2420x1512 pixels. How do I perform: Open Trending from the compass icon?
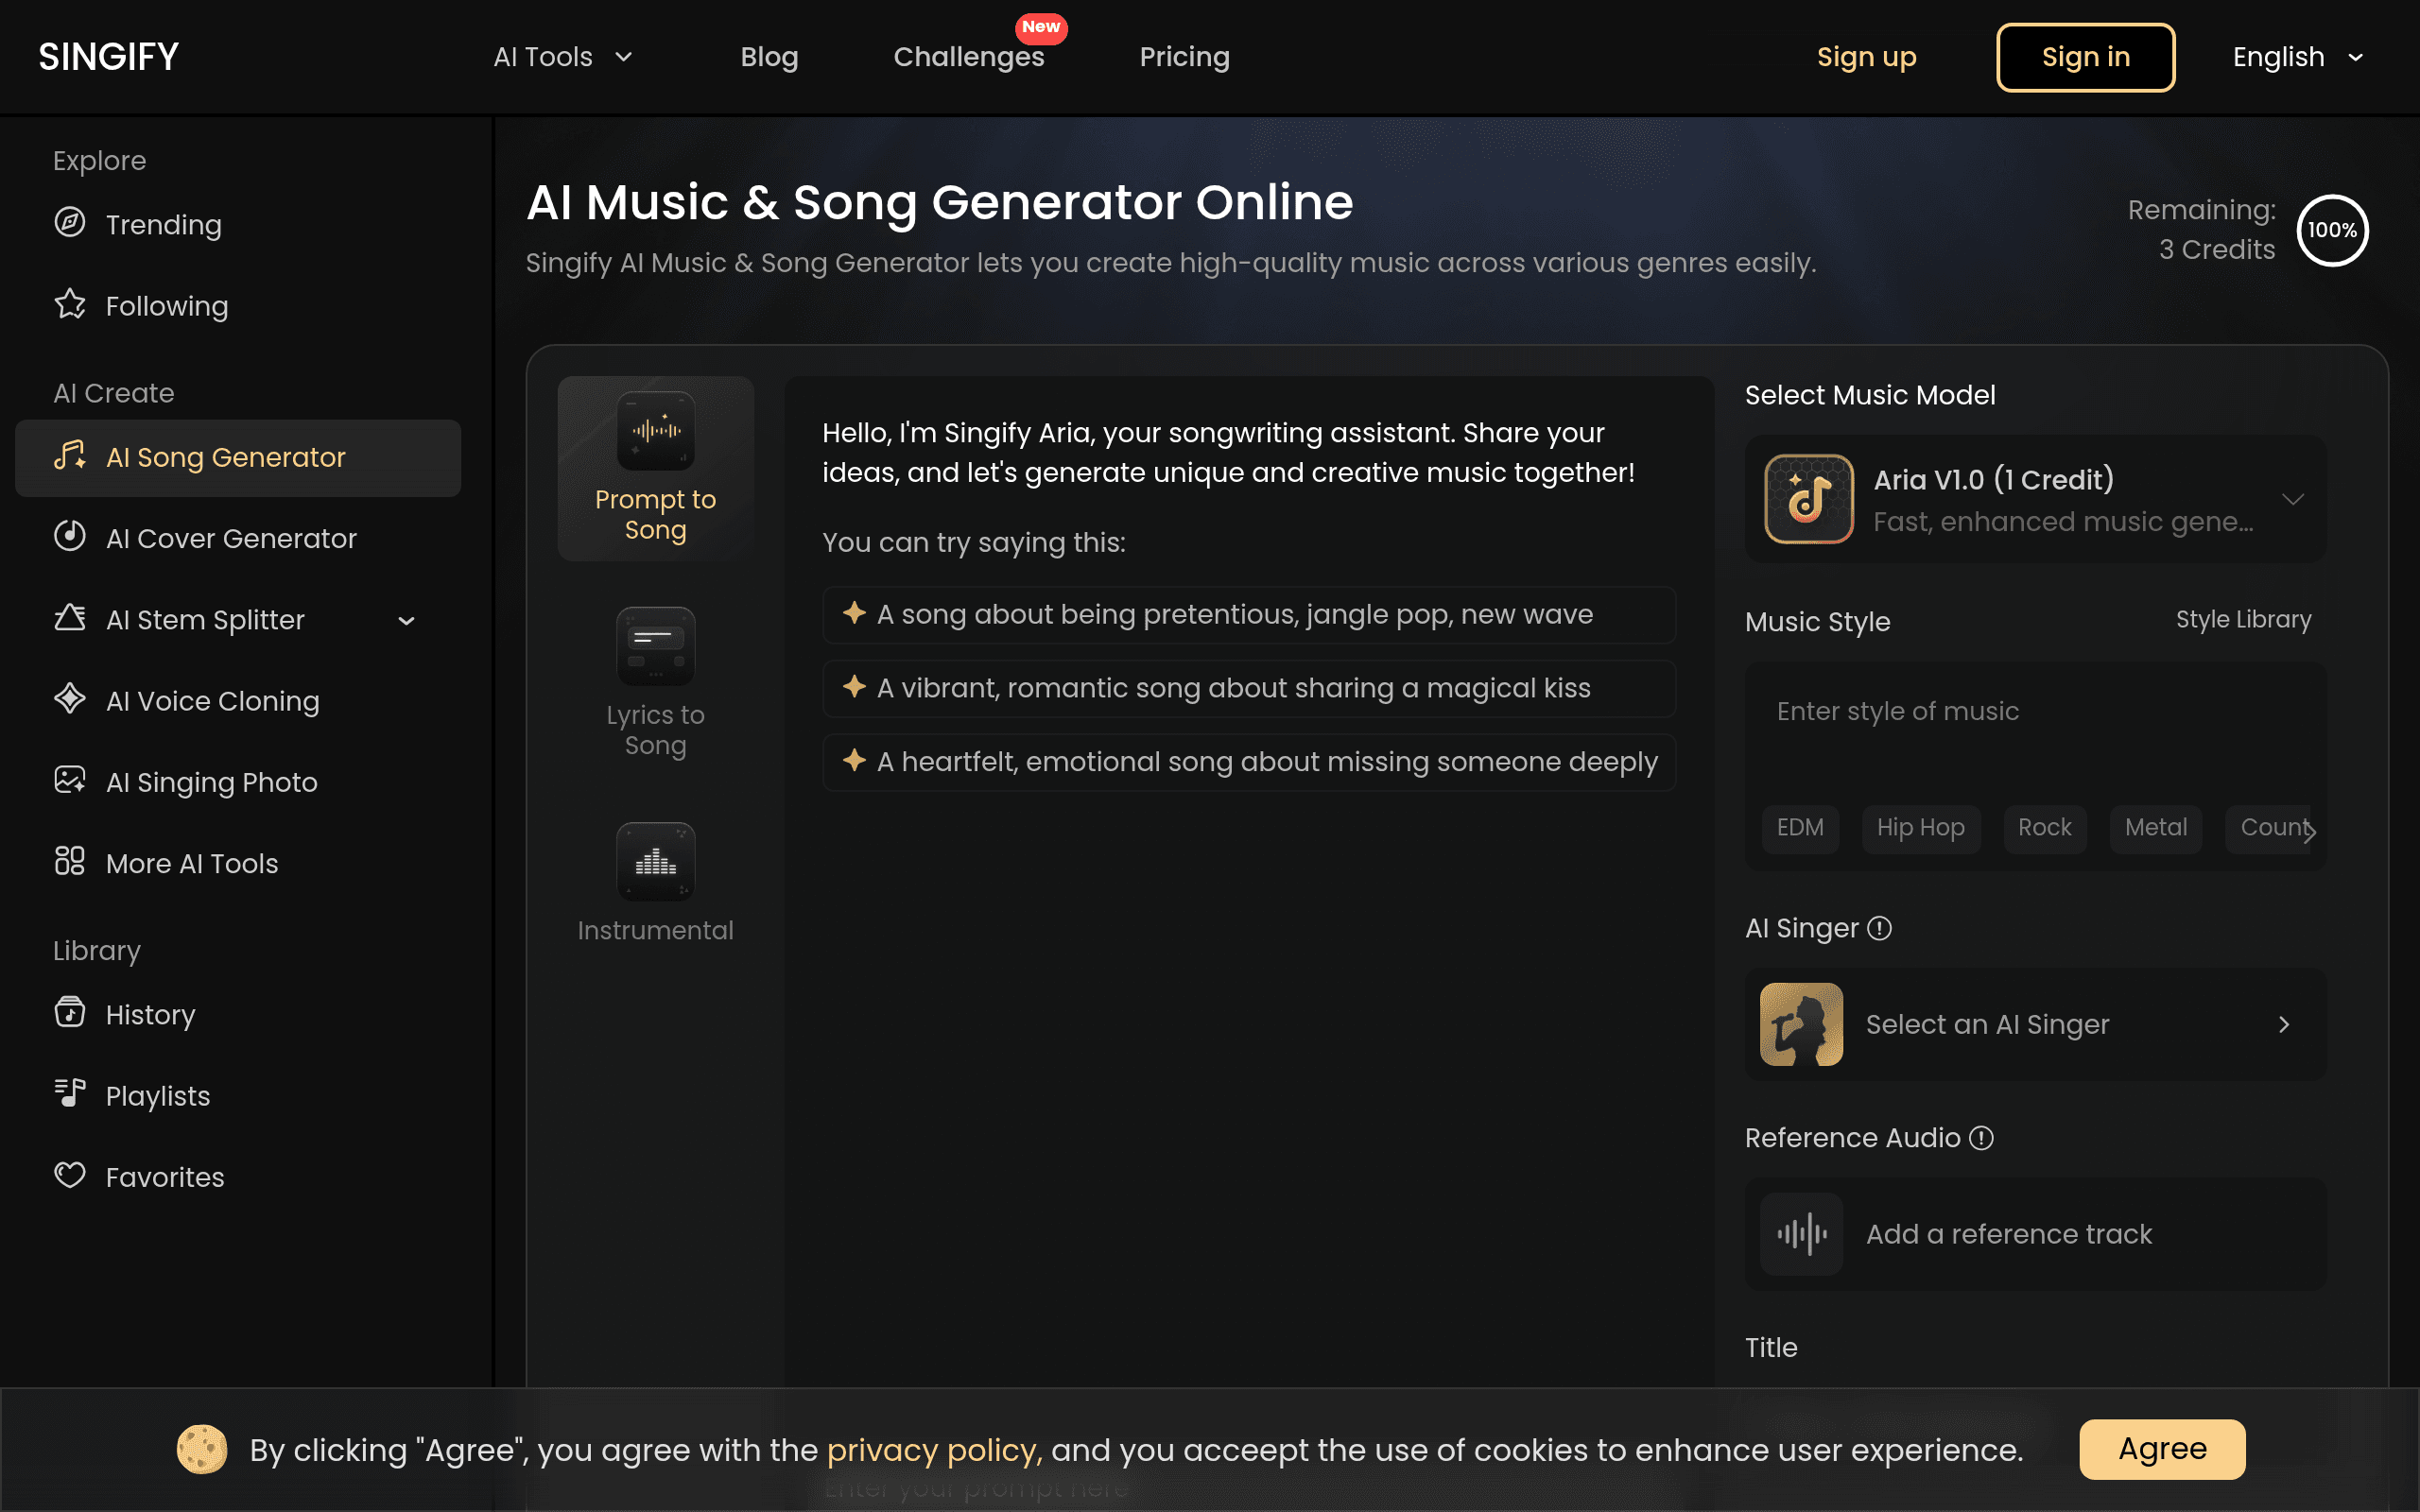point(69,223)
